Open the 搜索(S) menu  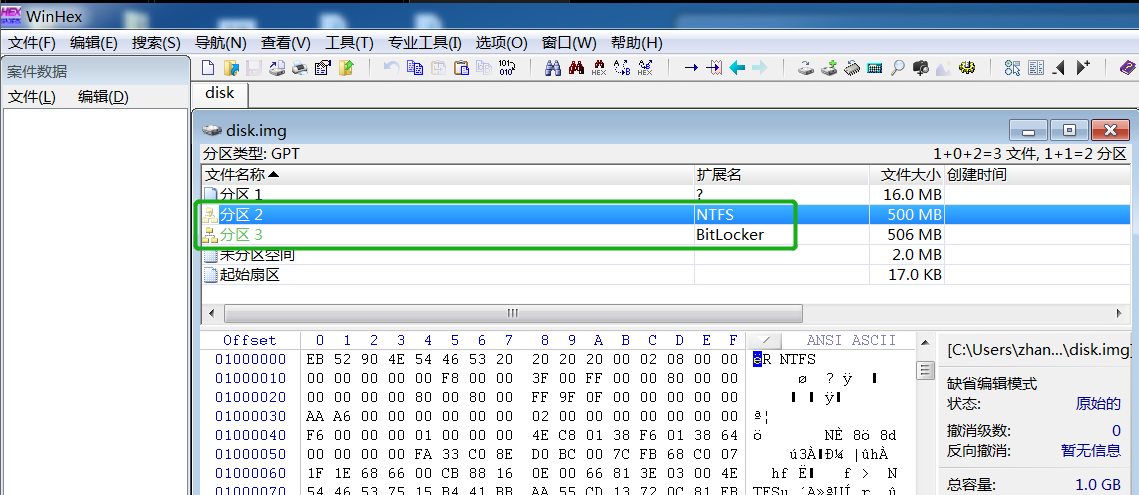point(156,43)
